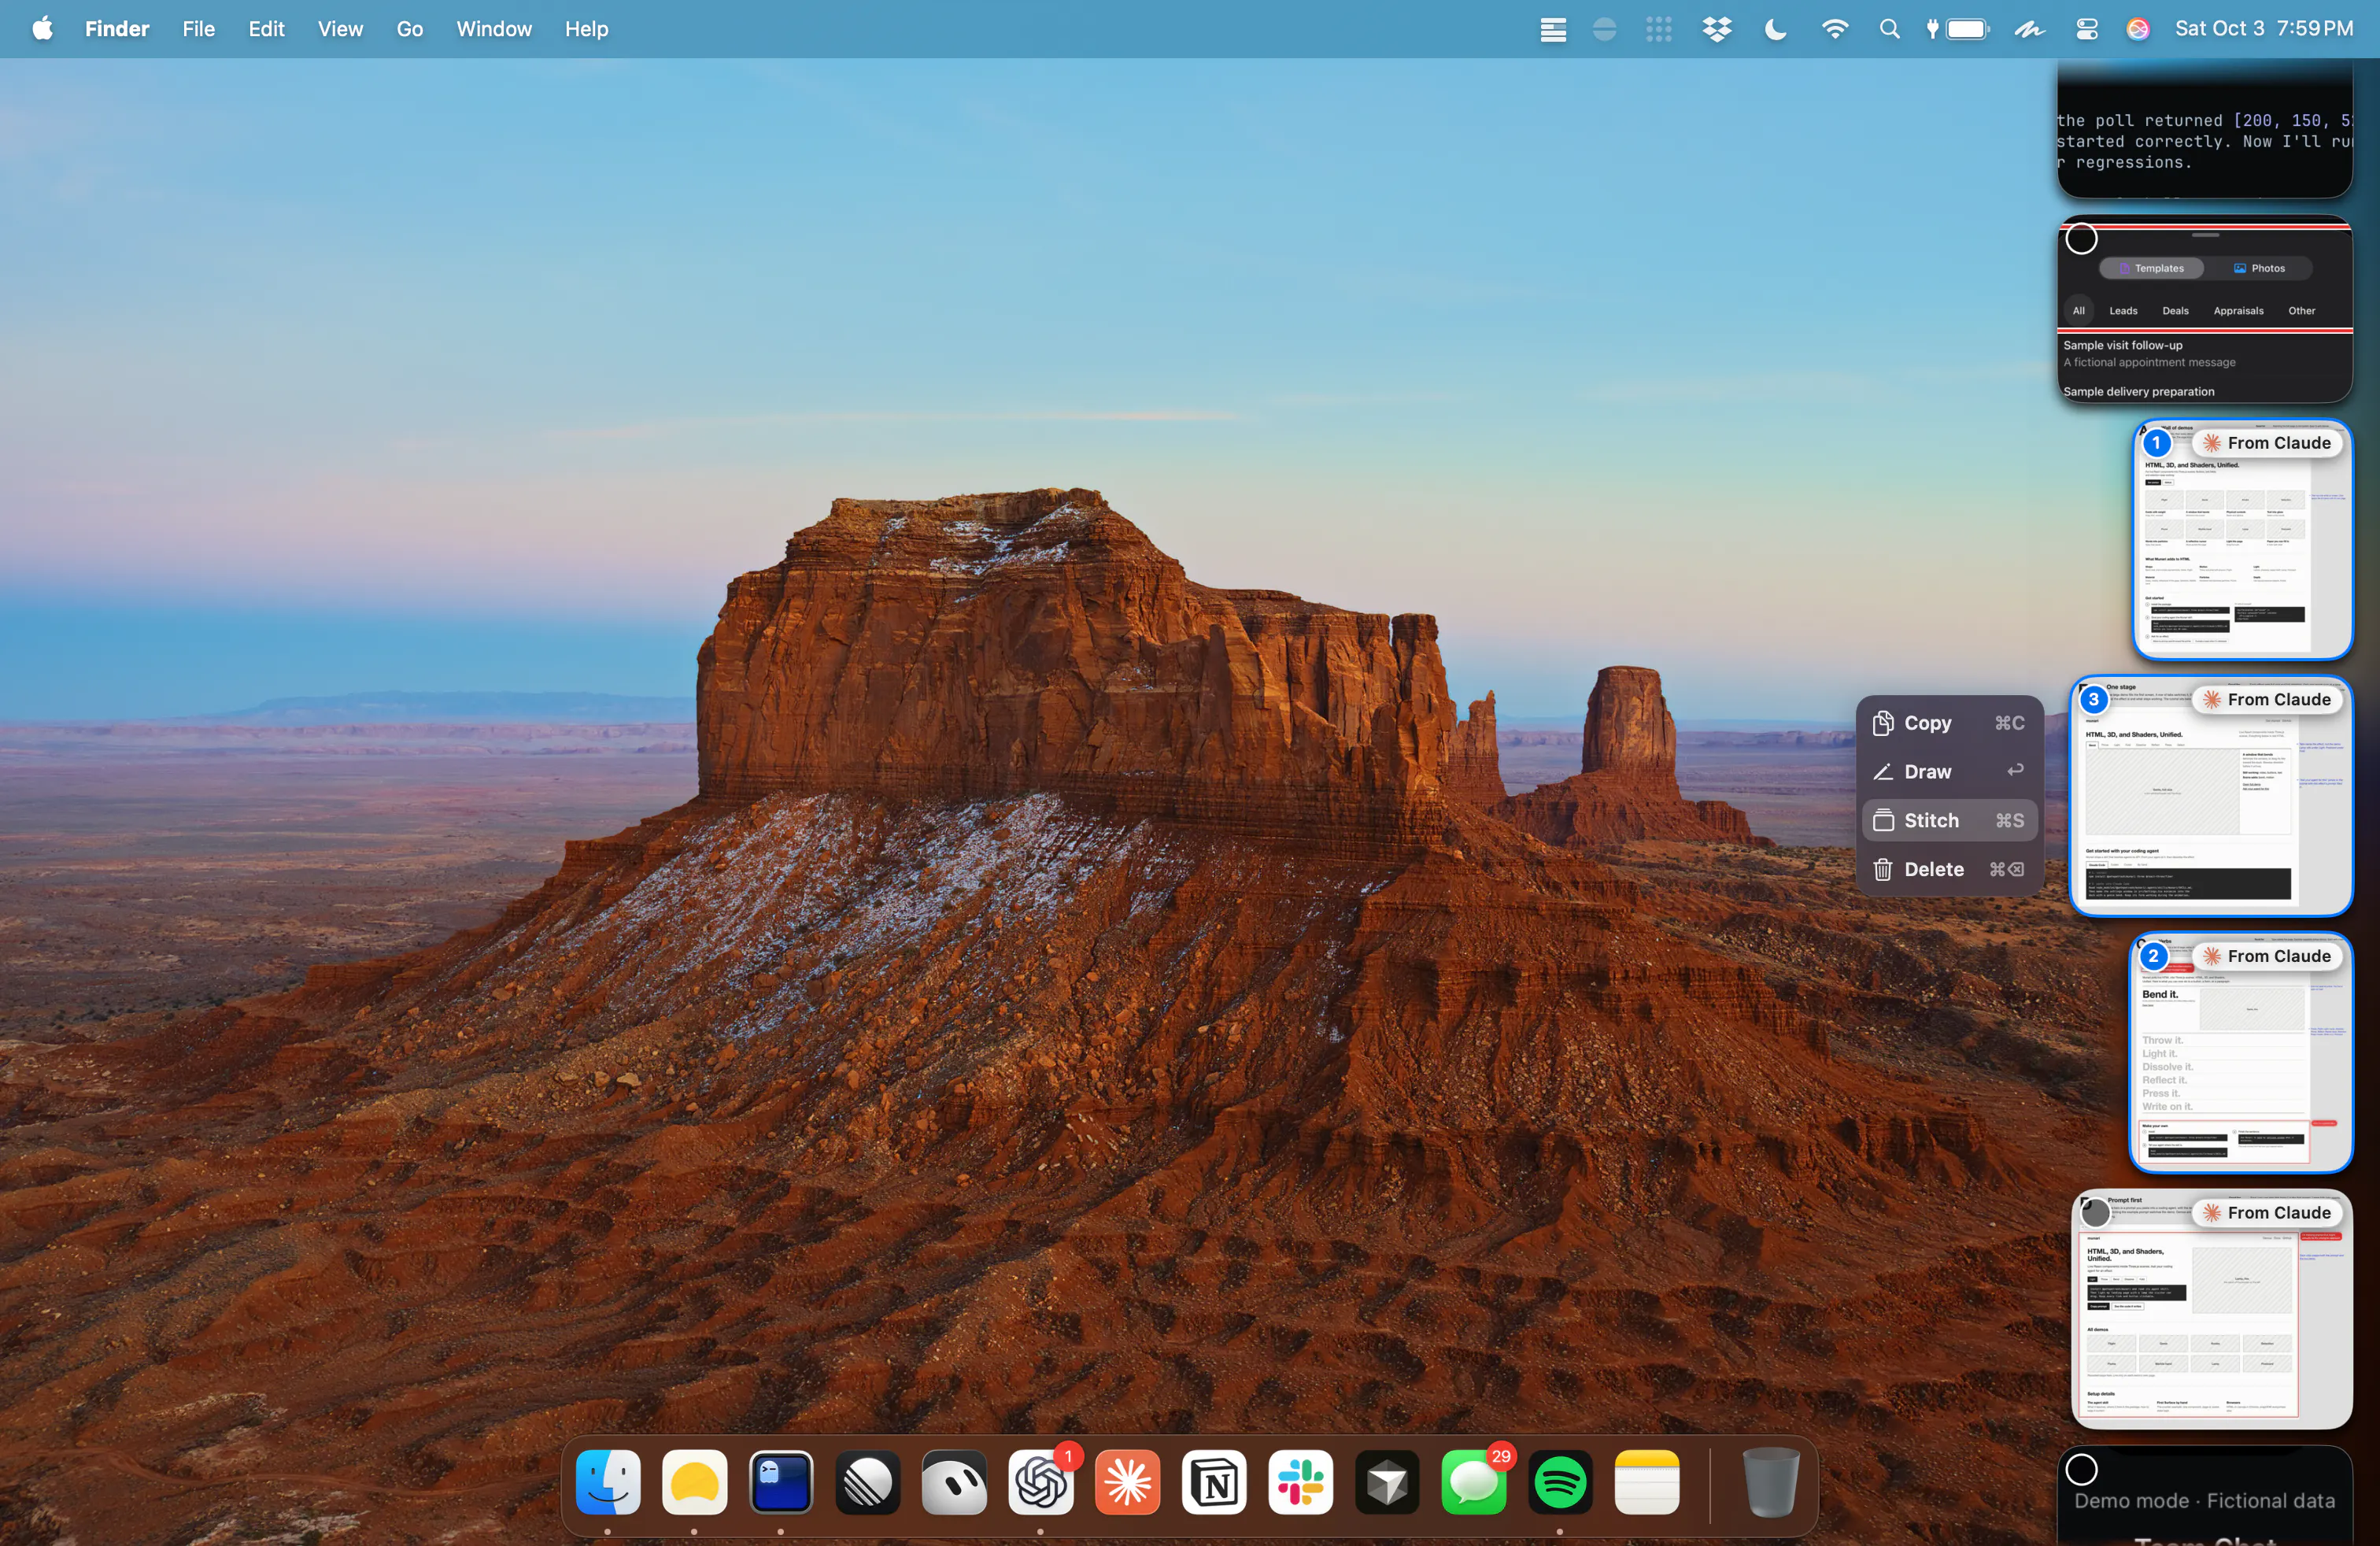Image resolution: width=2380 pixels, height=1546 pixels.
Task: Select the Templates screenshot via its circle
Action: (x=2081, y=240)
